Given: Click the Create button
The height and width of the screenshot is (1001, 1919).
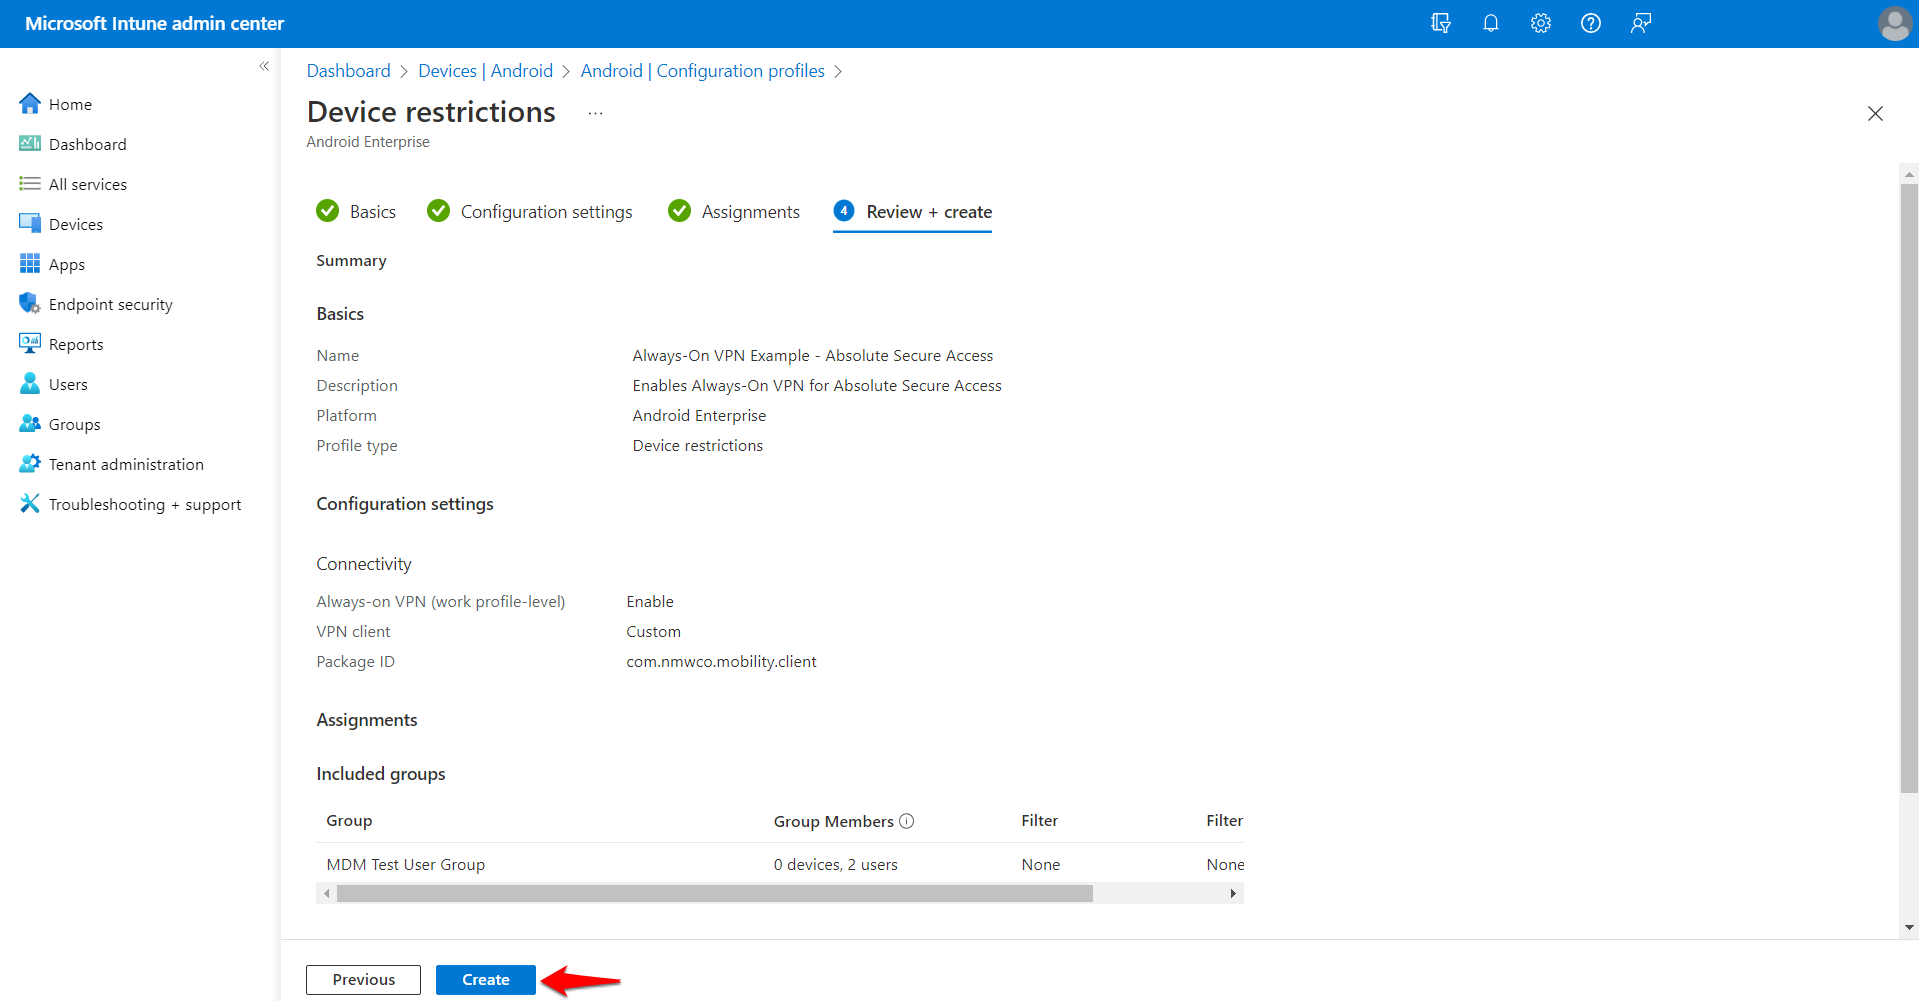Looking at the screenshot, I should [x=485, y=979].
